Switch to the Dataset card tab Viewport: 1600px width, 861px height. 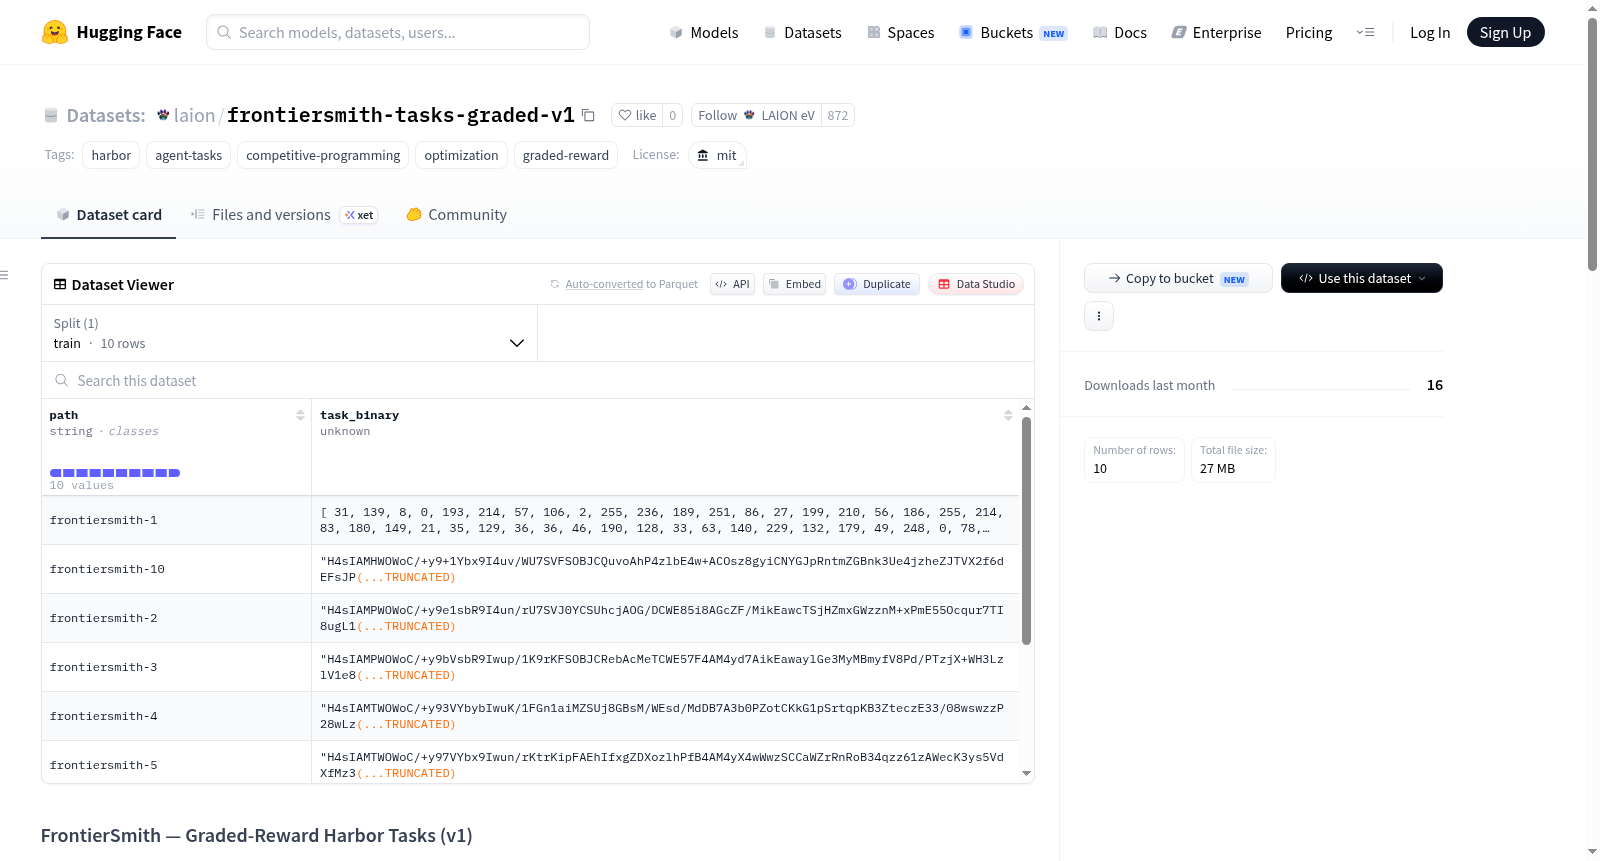pyautogui.click(x=108, y=215)
